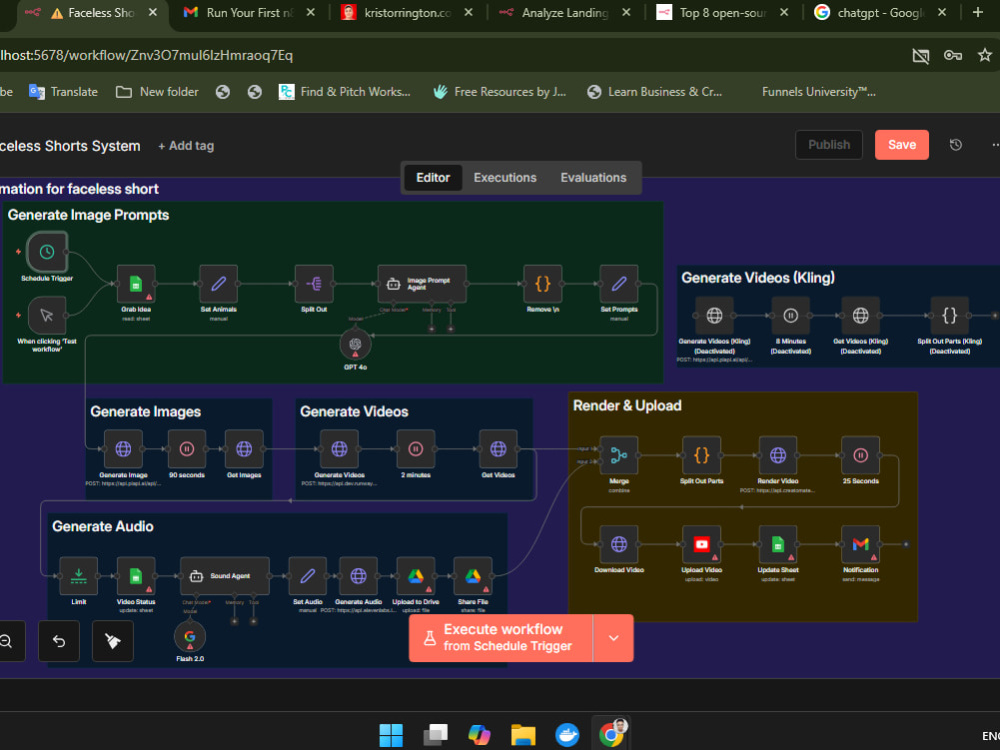Select the 2 minutes wait node
This screenshot has width=1000, height=750.
click(x=416, y=449)
